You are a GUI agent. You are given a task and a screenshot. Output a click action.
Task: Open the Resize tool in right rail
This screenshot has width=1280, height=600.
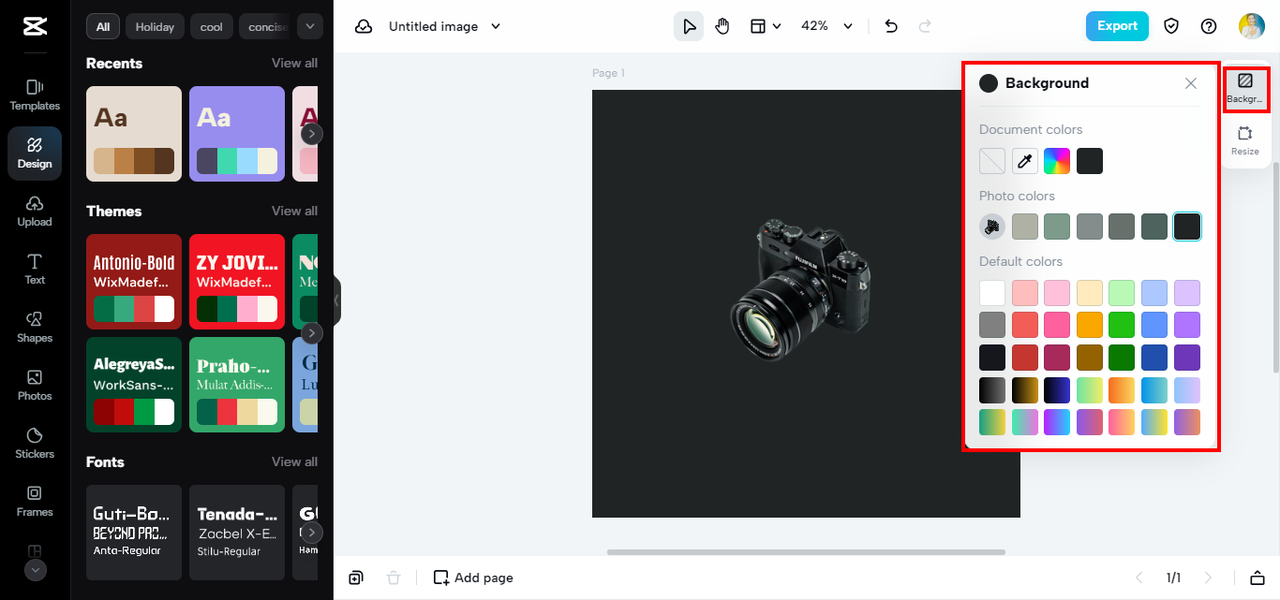(1245, 141)
